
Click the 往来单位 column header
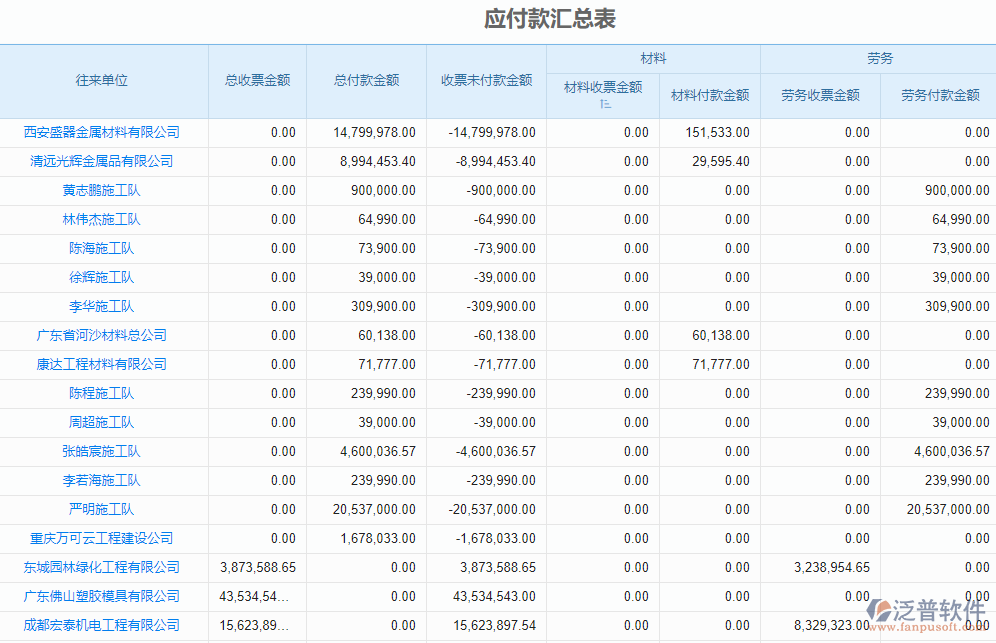coord(104,81)
